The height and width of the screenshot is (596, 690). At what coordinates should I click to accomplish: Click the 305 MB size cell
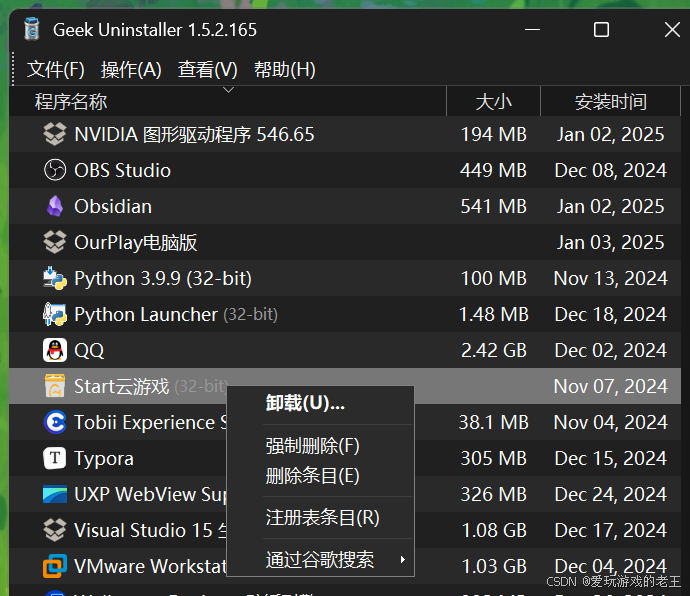(x=493, y=458)
